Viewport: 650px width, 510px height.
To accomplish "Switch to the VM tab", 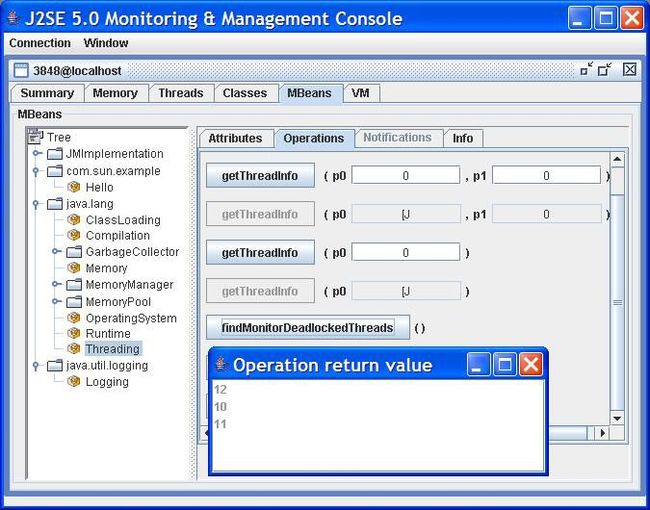I will tap(360, 93).
